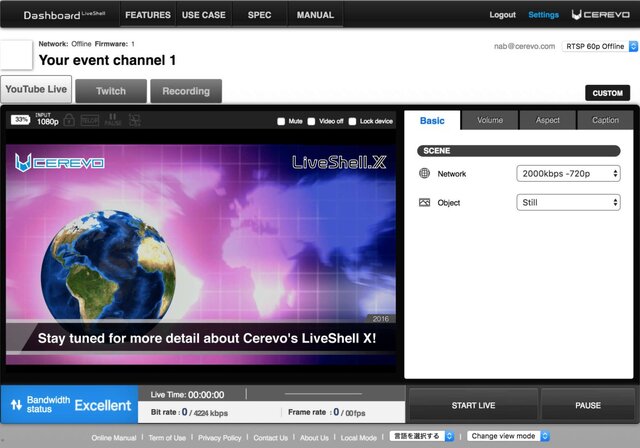Click the Object picture icon in Scene panel
Image resolution: width=640 pixels, height=448 pixels.
[424, 202]
